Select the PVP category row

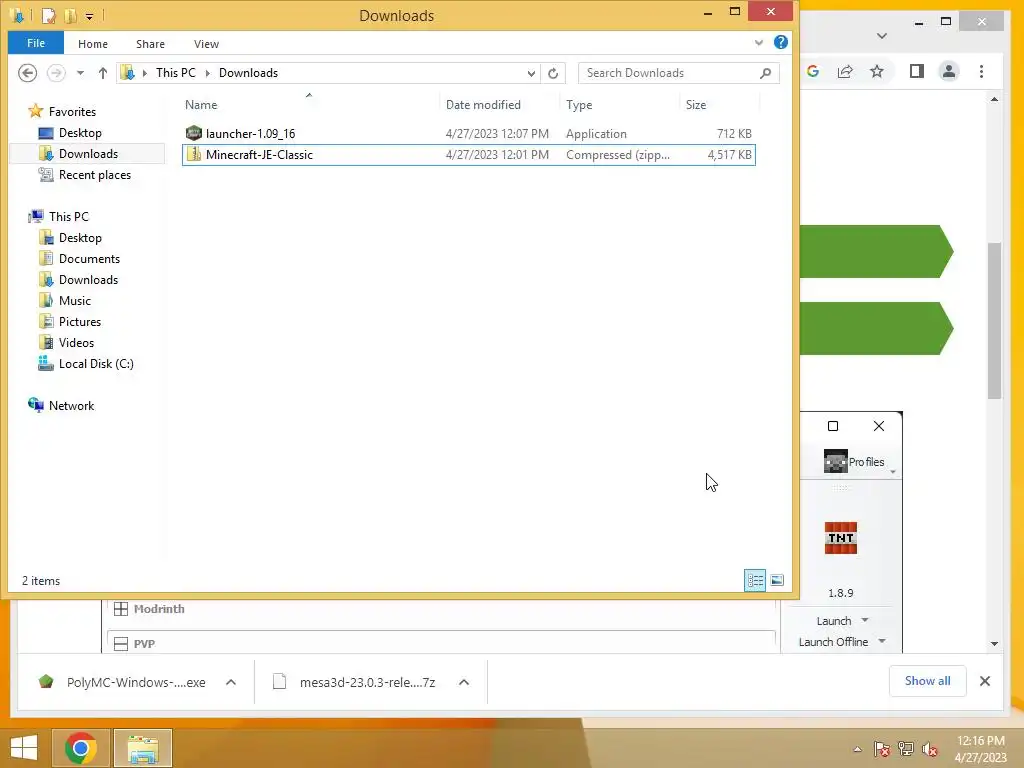441,643
